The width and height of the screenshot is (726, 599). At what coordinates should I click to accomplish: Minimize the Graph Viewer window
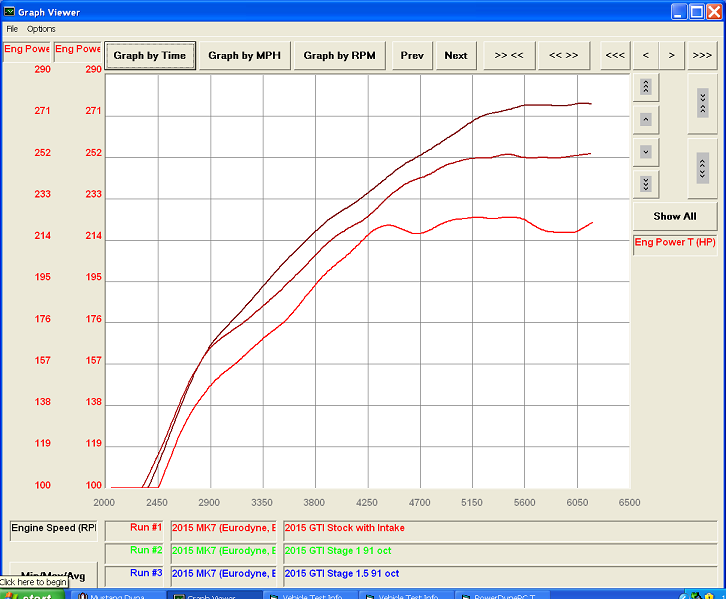[679, 12]
